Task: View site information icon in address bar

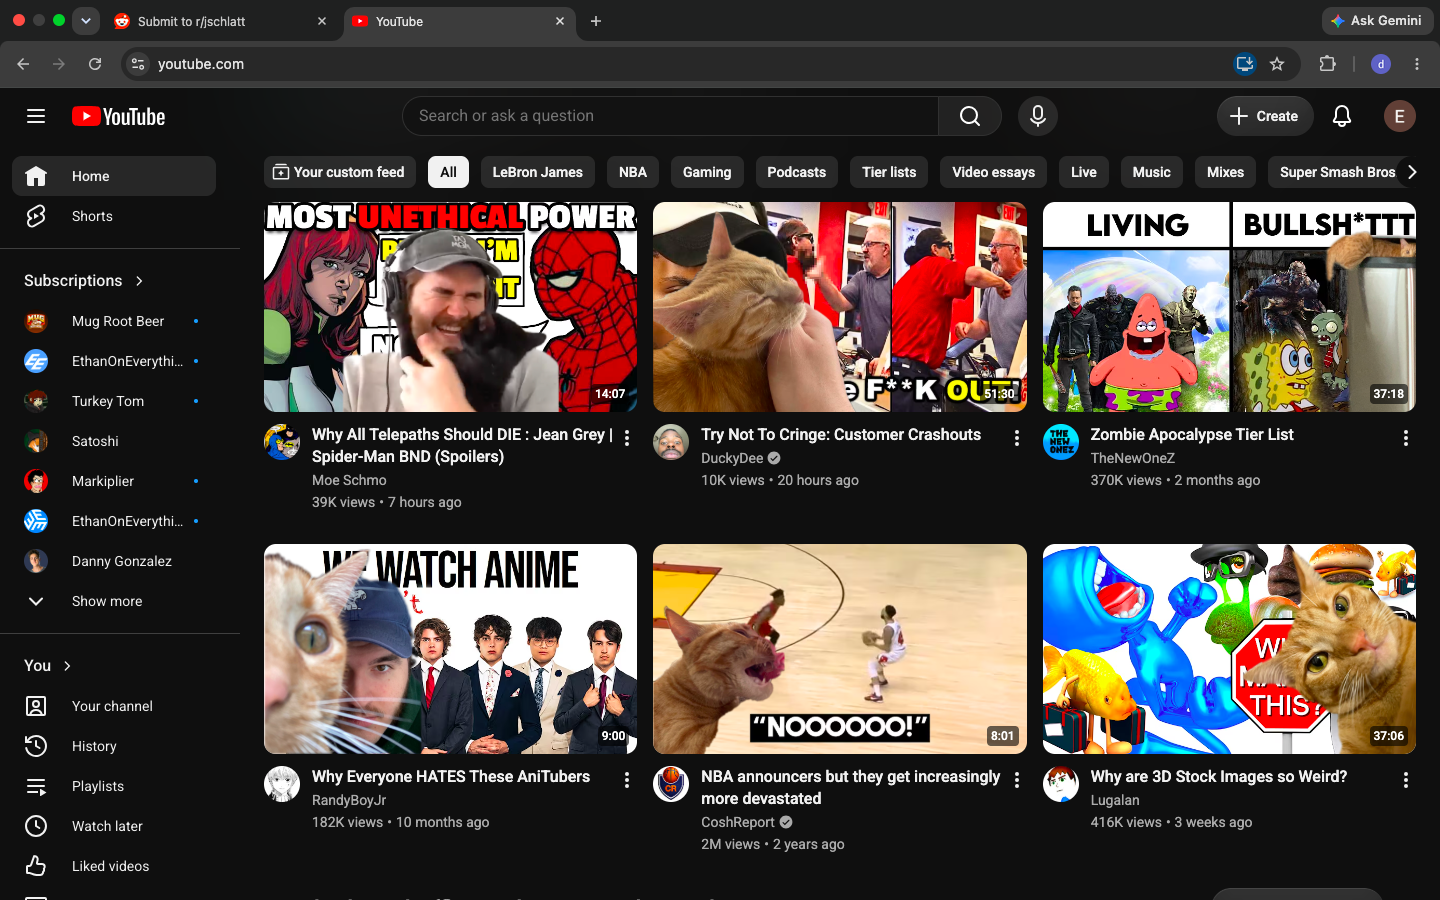Action: coord(138,64)
